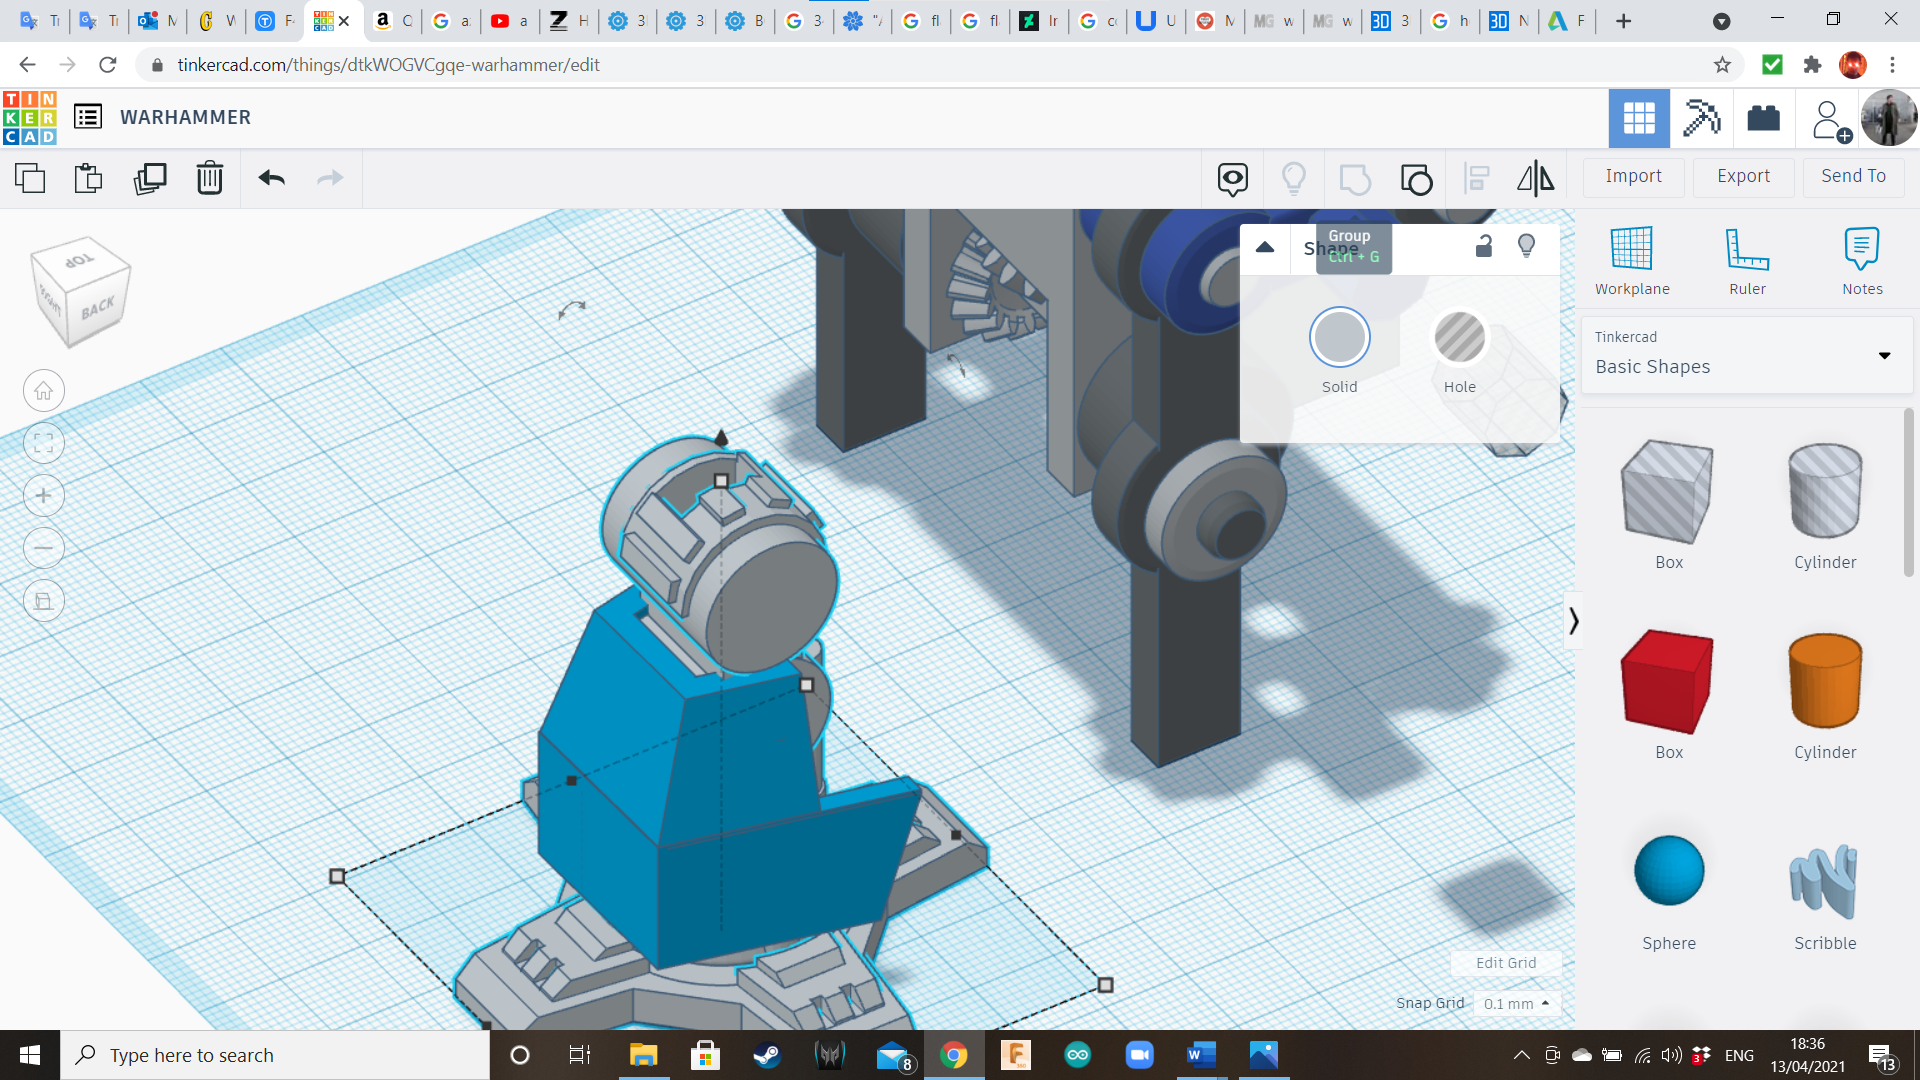Set shape to Solid
1920x1080 pixels.
tap(1339, 338)
